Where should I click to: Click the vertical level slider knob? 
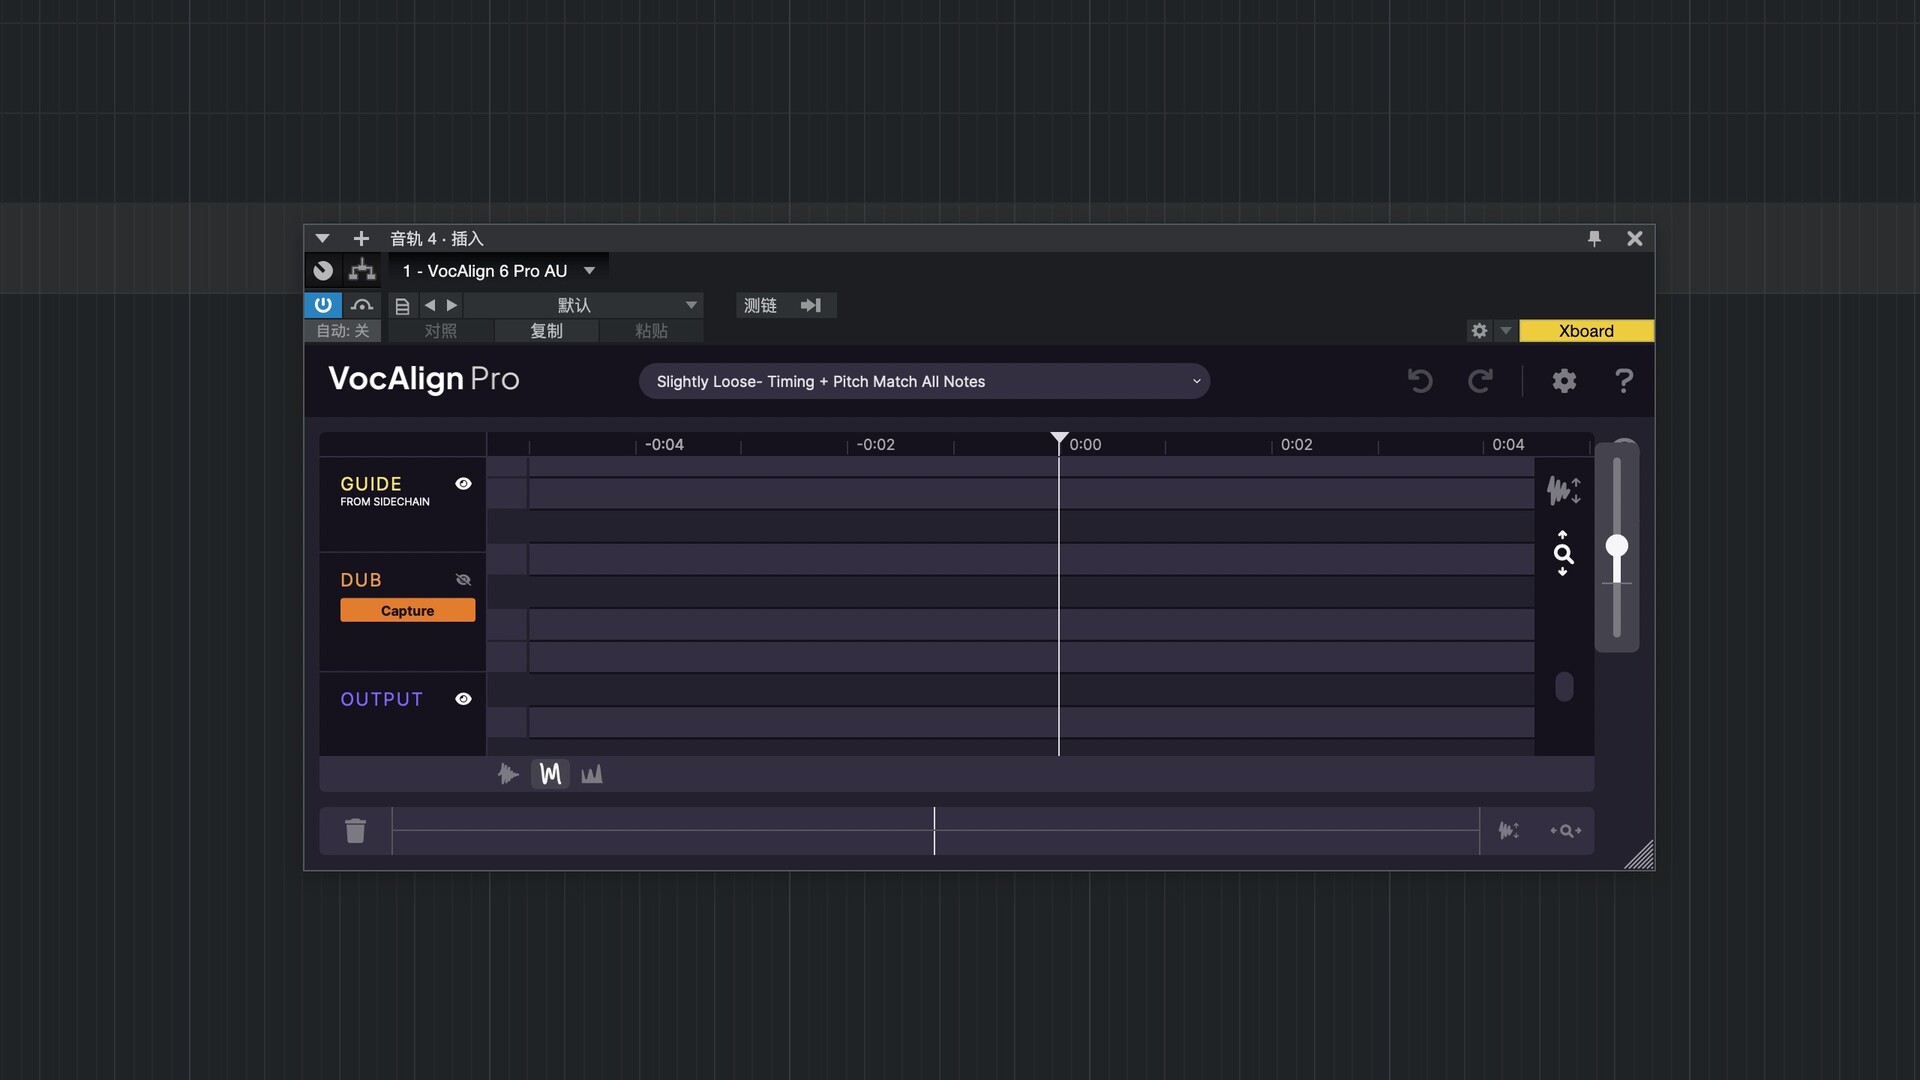[x=1617, y=546]
